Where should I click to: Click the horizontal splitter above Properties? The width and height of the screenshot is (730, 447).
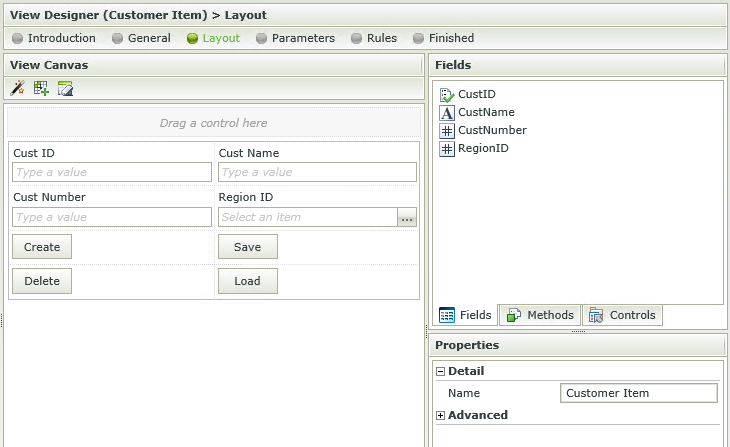pyautogui.click(x=578, y=332)
